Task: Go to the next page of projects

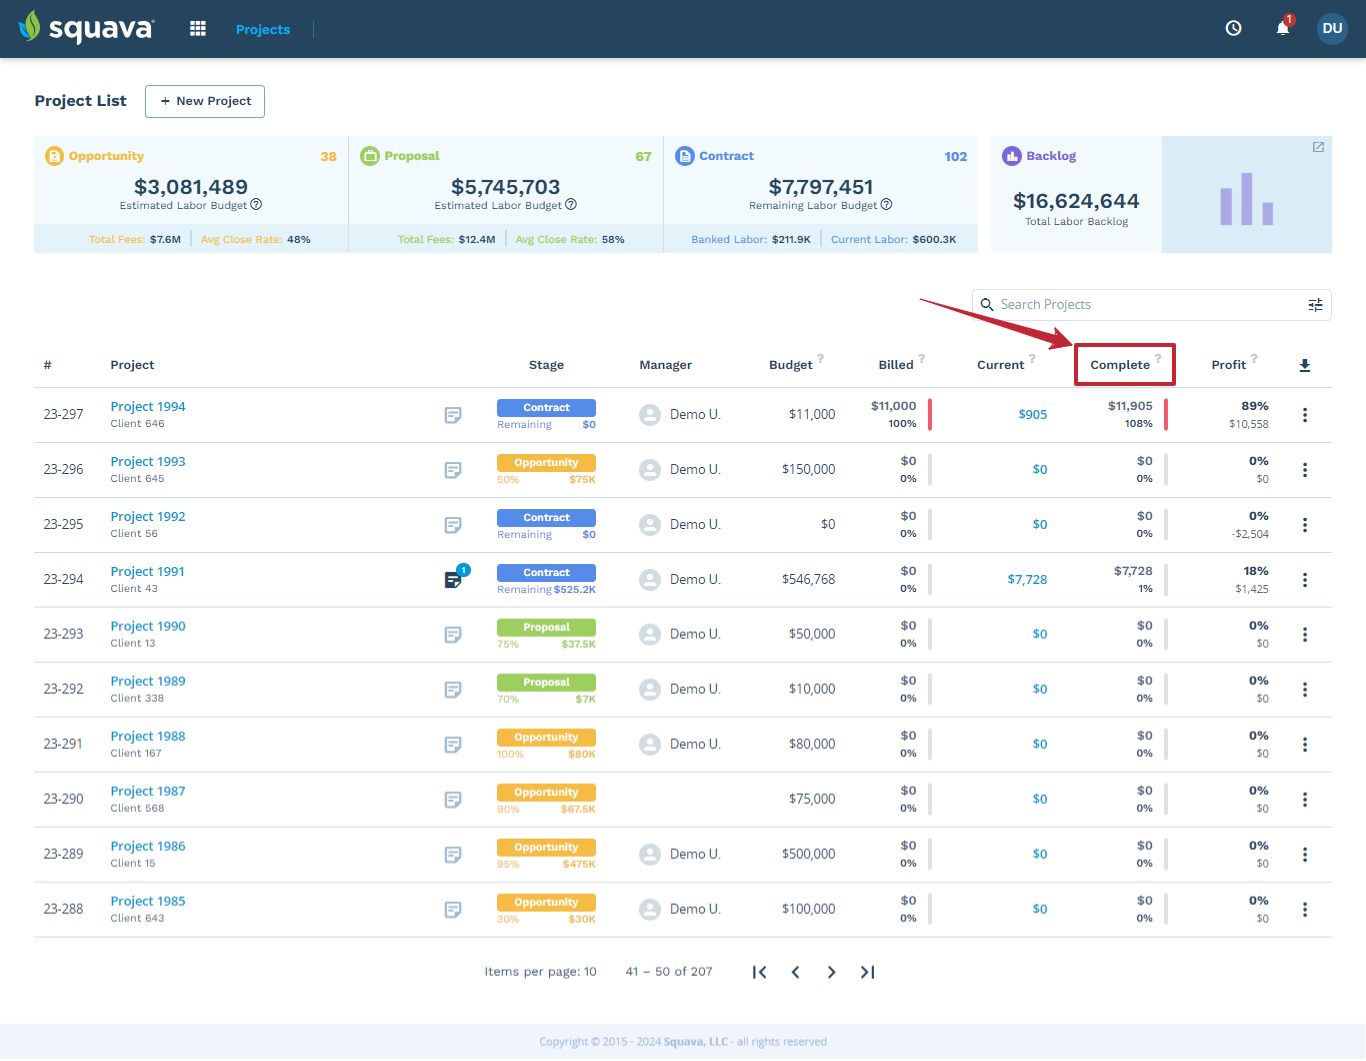Action: pyautogui.click(x=831, y=971)
